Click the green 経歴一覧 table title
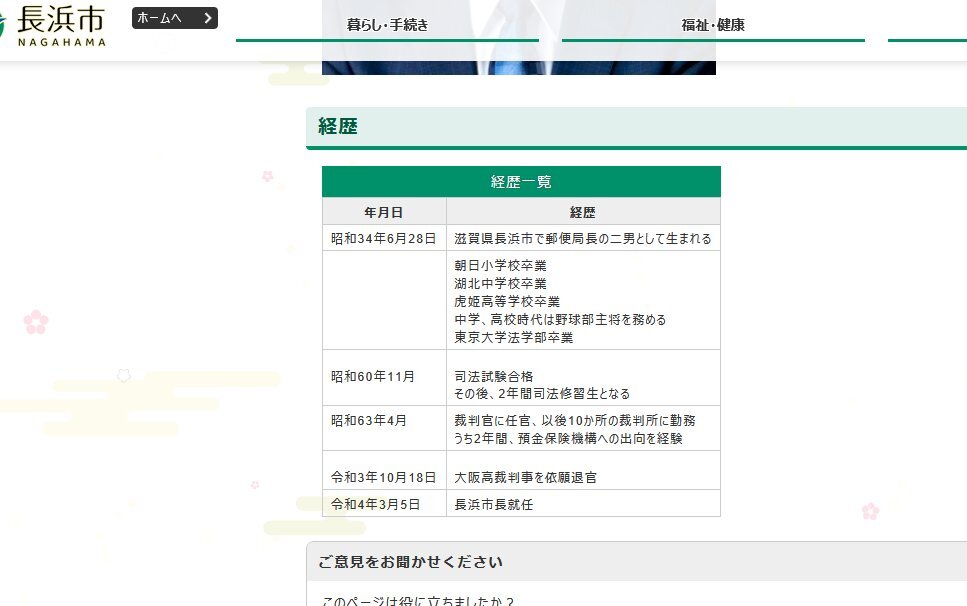This screenshot has height=606, width=967. tap(521, 182)
